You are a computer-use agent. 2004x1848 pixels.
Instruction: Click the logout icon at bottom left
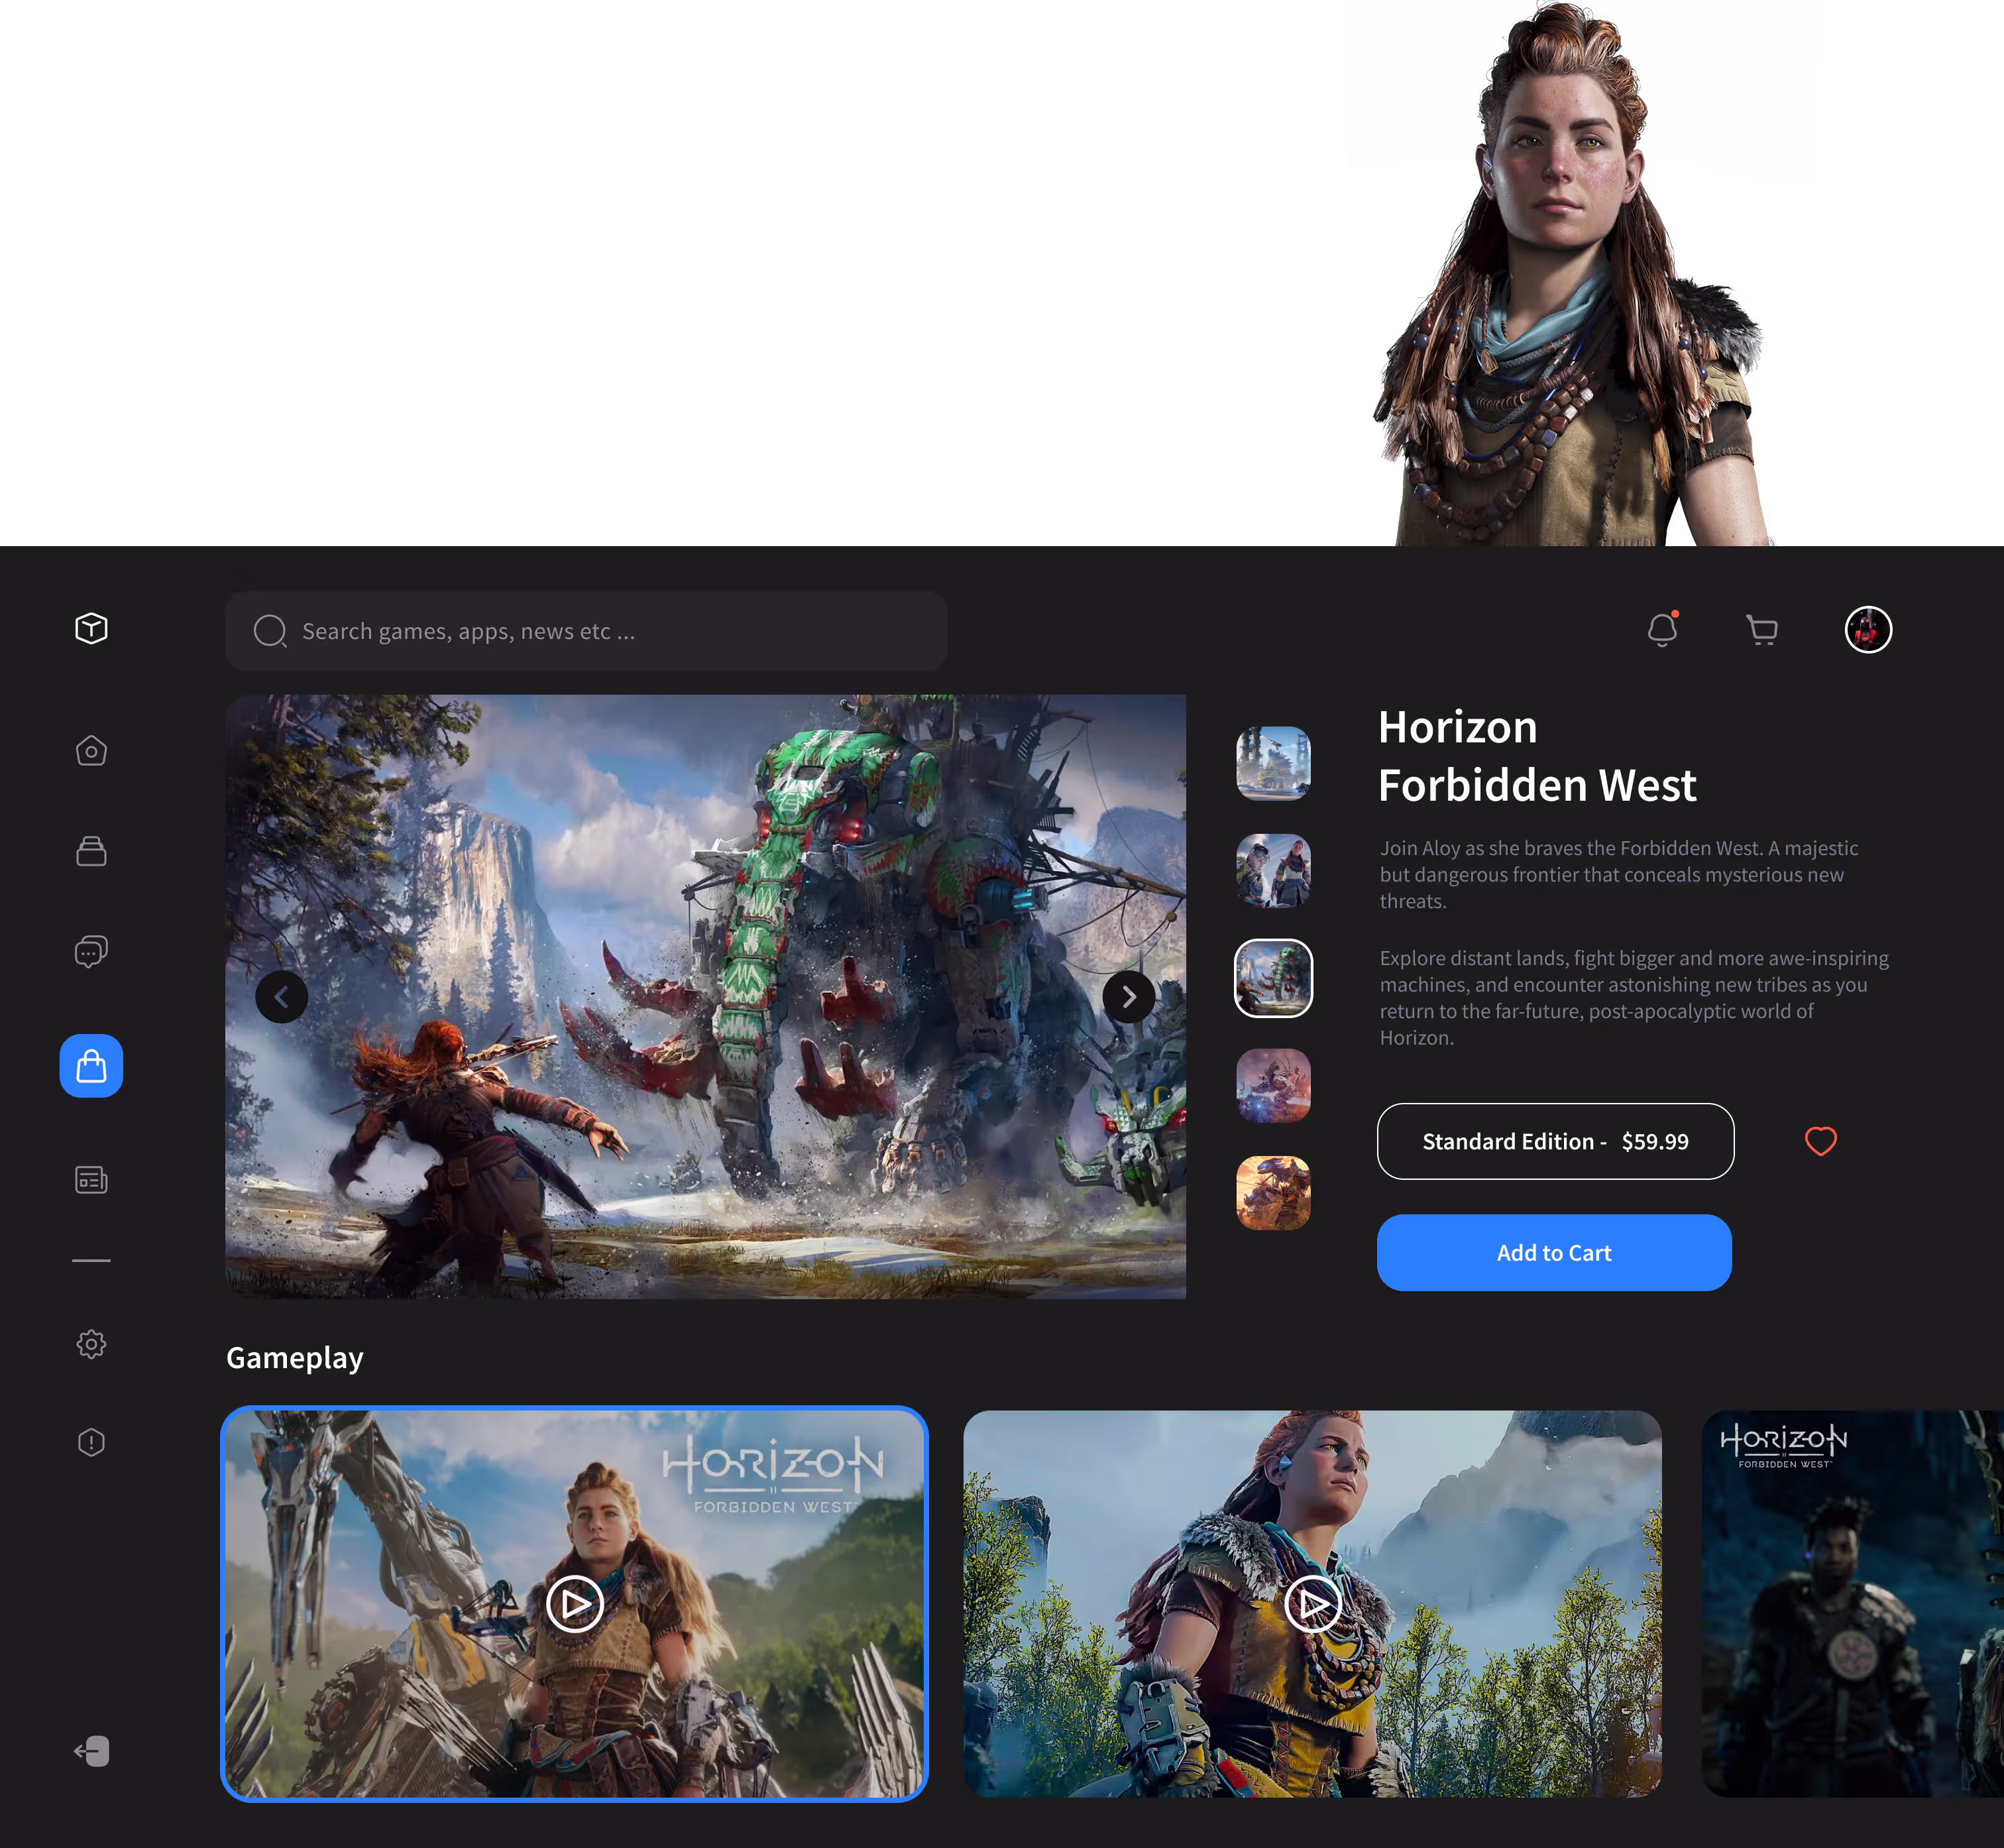[x=91, y=1751]
